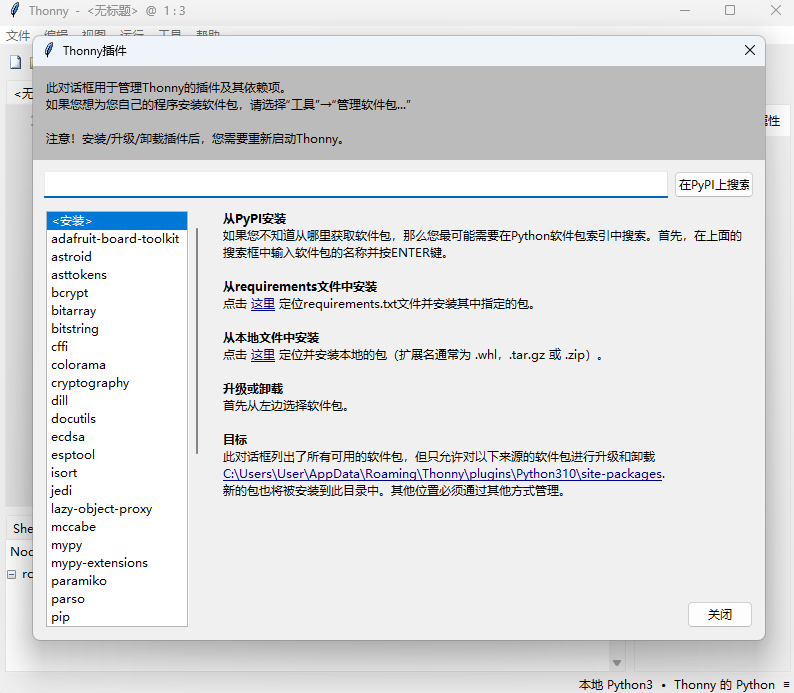Viewport: 794px width, 693px height.
Task: Click 这里 link for local file install
Action: [263, 355]
